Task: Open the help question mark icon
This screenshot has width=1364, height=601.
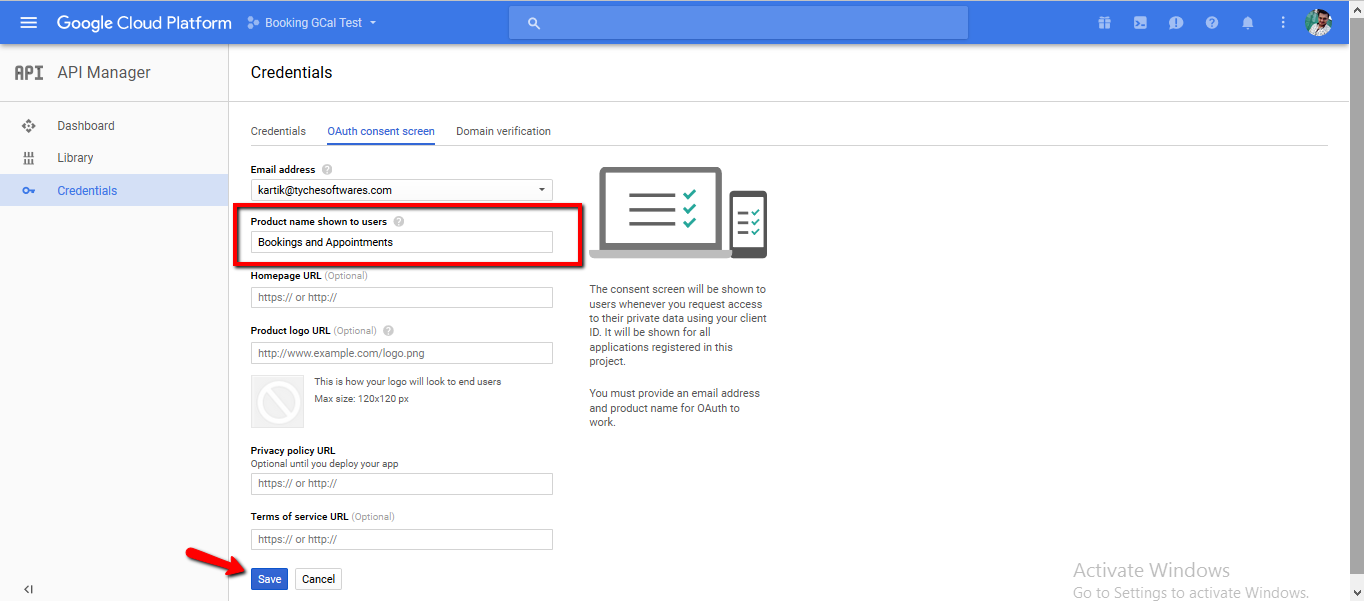Action: (x=1212, y=23)
